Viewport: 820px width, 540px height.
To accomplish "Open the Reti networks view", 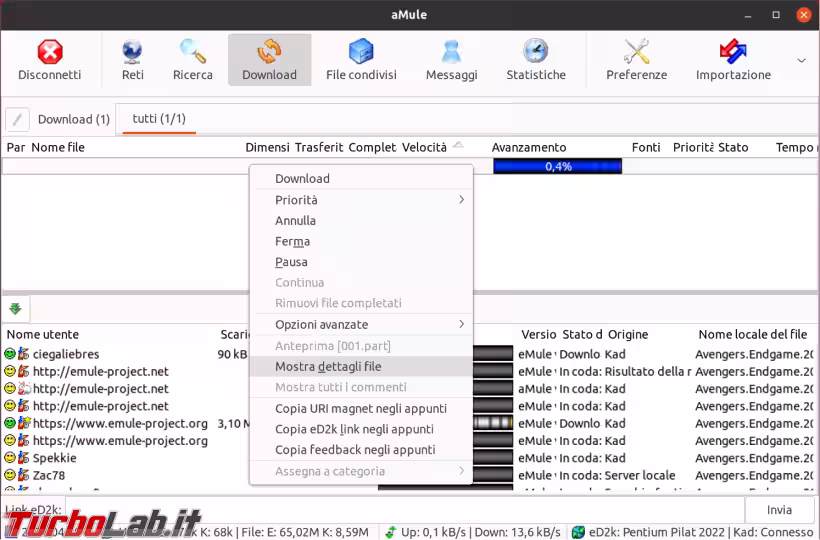I will tap(132, 60).
